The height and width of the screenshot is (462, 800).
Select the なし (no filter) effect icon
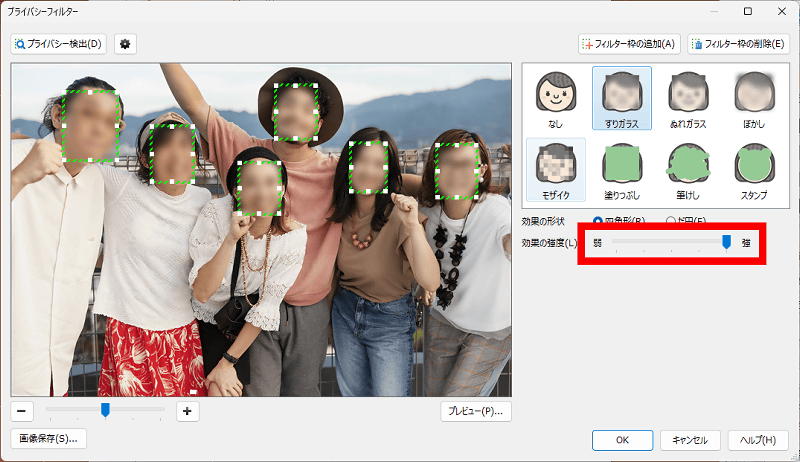pyautogui.click(x=555, y=99)
